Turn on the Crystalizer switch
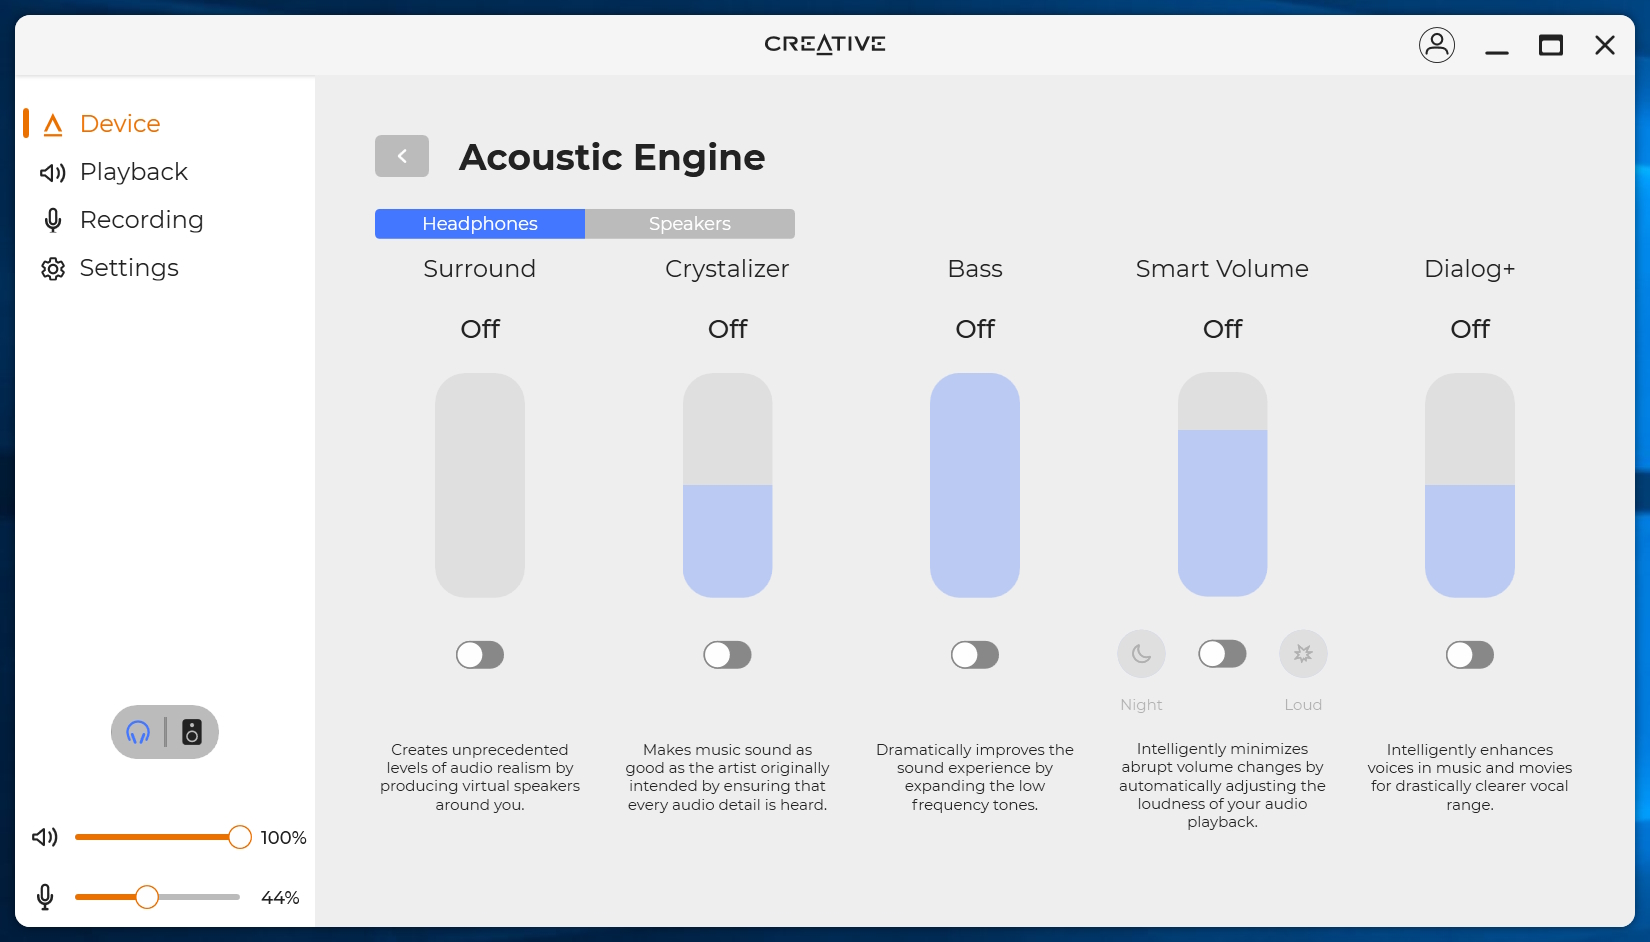Image resolution: width=1650 pixels, height=942 pixels. (x=727, y=655)
